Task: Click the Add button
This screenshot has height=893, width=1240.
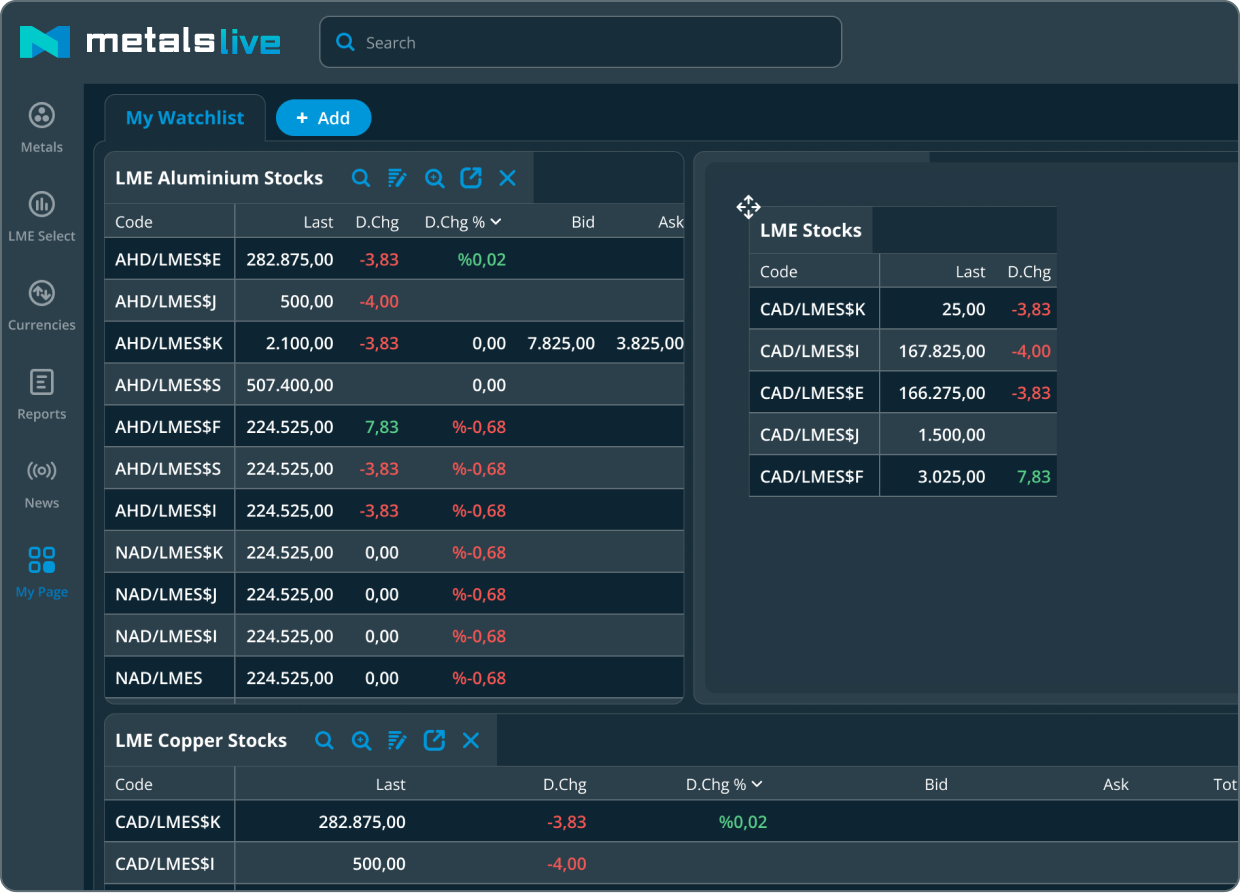Action: tap(323, 118)
